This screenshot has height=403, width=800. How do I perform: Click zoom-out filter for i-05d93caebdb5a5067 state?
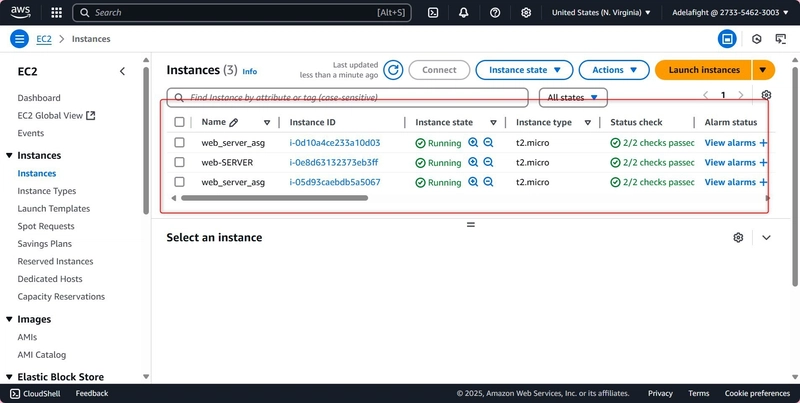point(488,182)
